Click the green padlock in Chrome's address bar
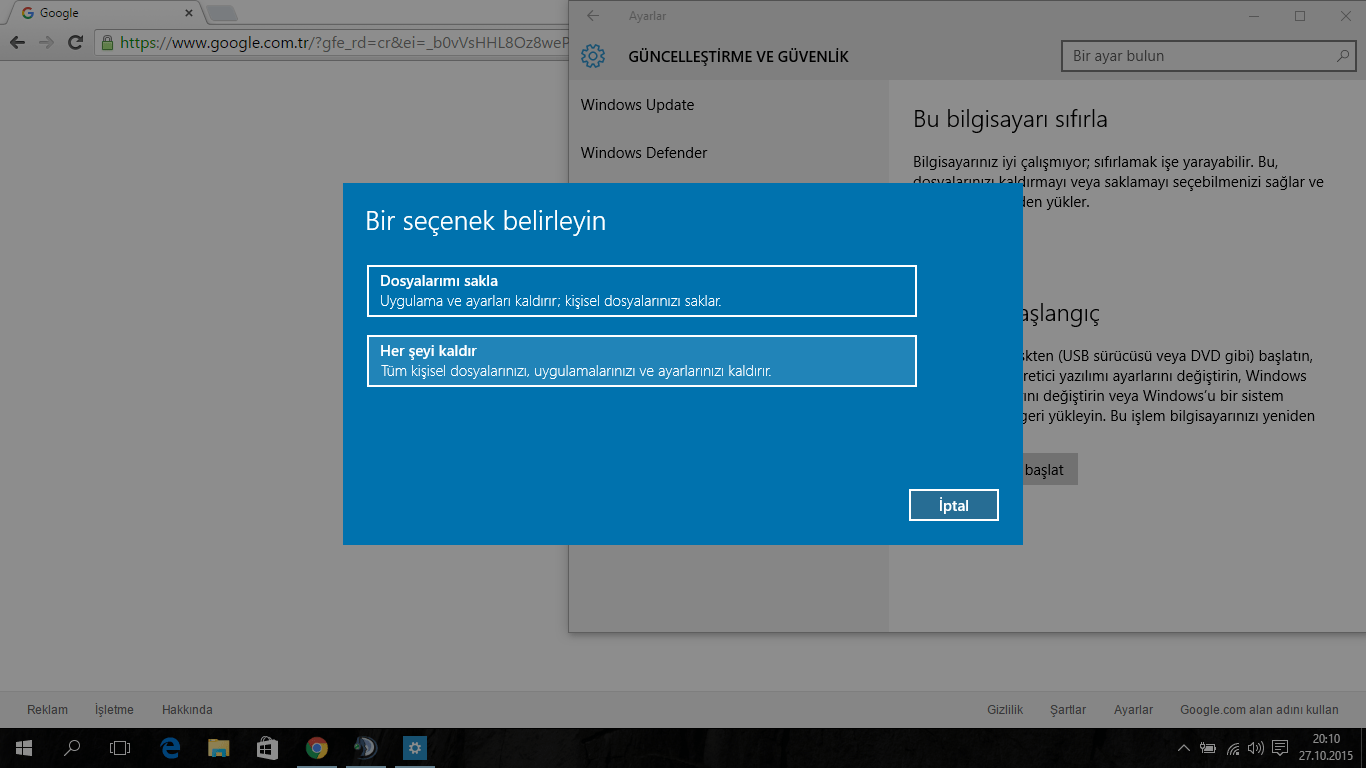Viewport: 1366px width, 768px height. tap(108, 43)
